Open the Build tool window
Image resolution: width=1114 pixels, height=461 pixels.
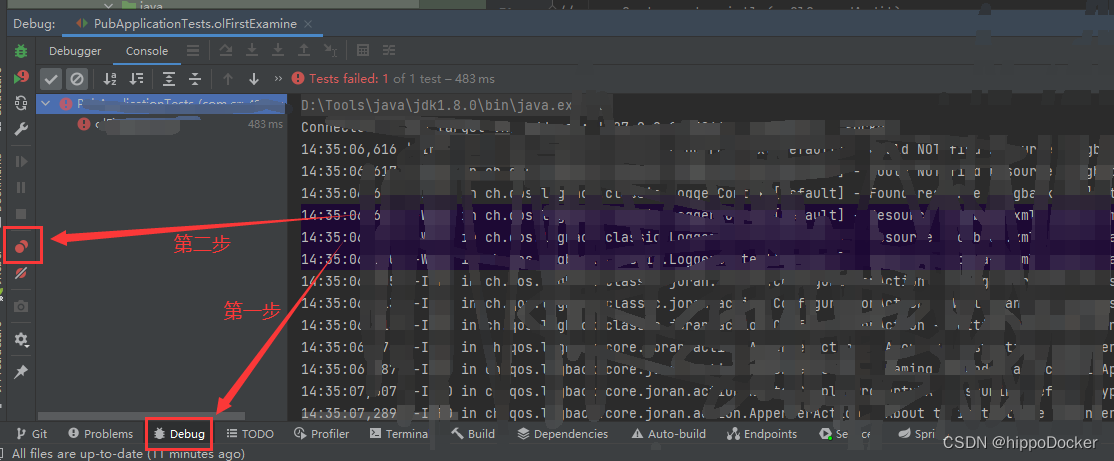(x=472, y=433)
